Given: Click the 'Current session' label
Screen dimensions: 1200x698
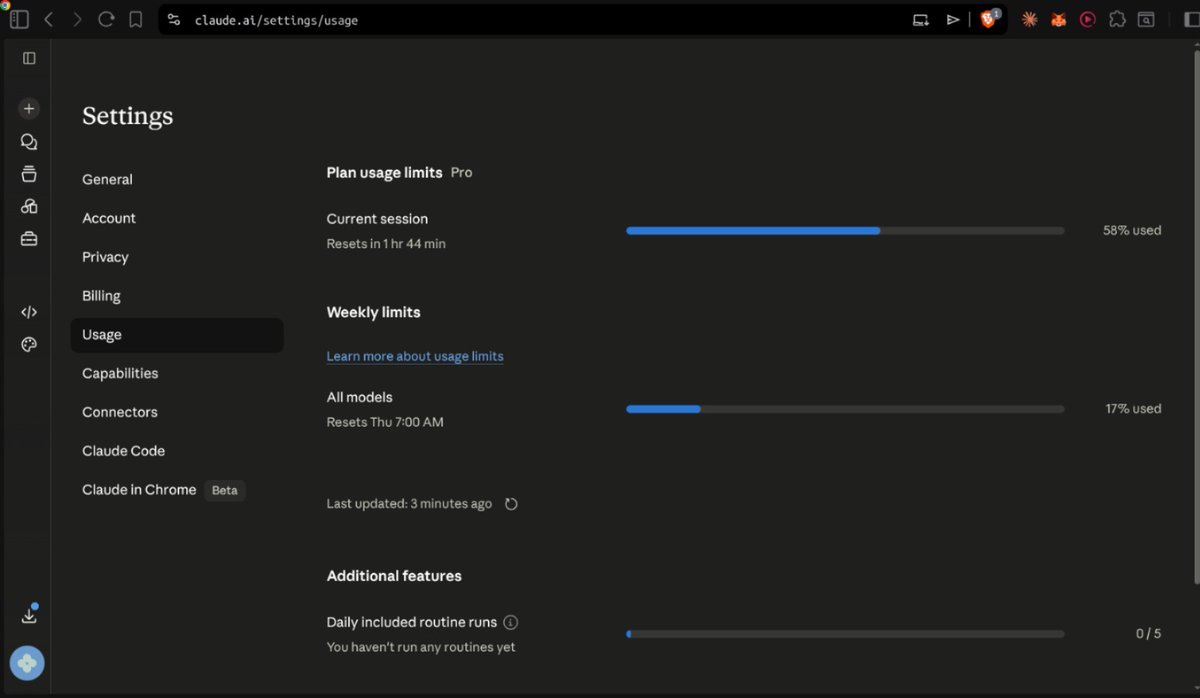Looking at the screenshot, I should (x=377, y=219).
